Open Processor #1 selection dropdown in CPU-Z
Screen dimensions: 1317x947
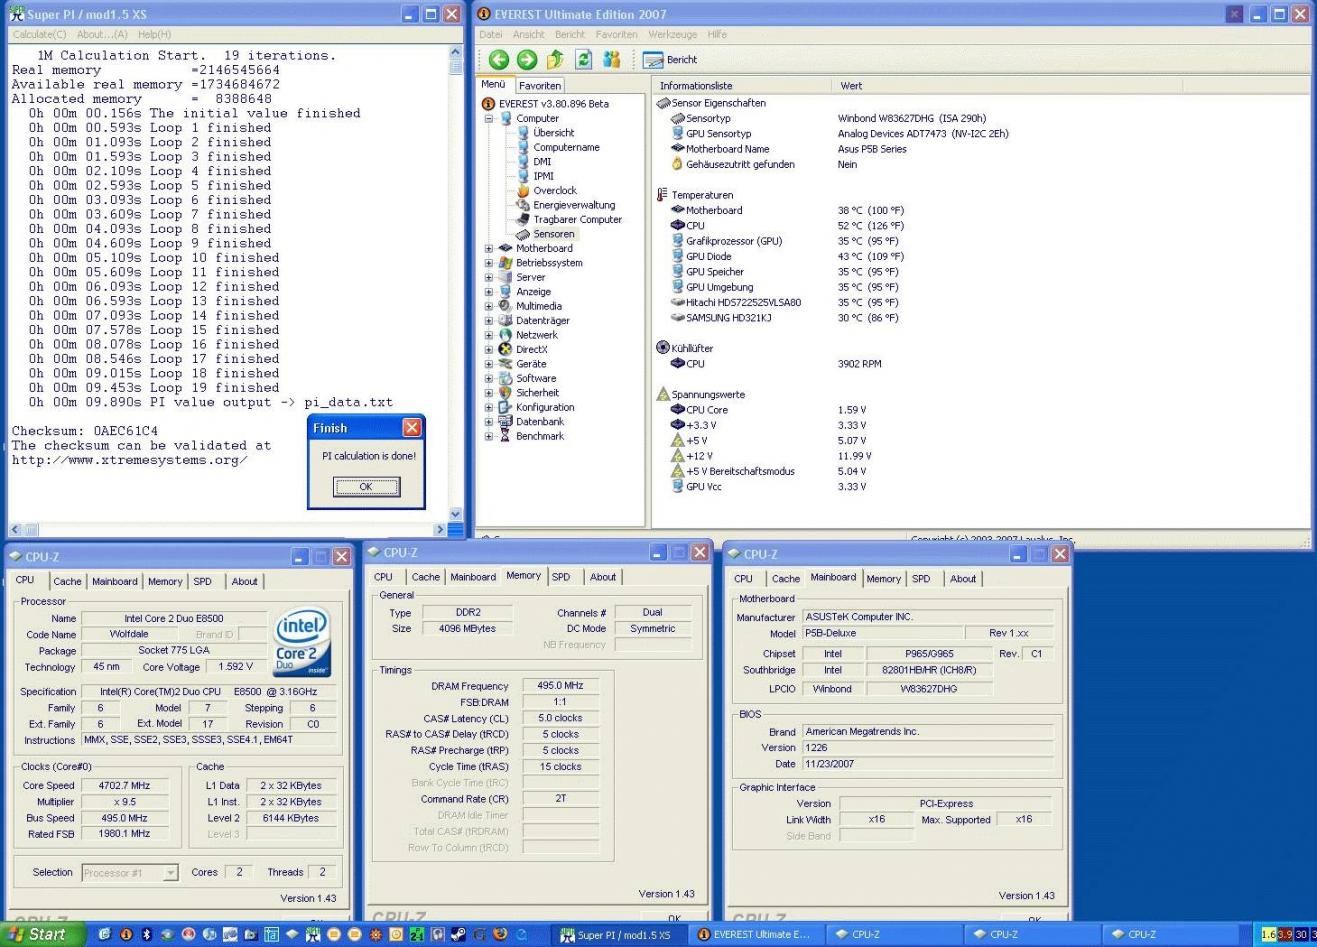point(170,873)
